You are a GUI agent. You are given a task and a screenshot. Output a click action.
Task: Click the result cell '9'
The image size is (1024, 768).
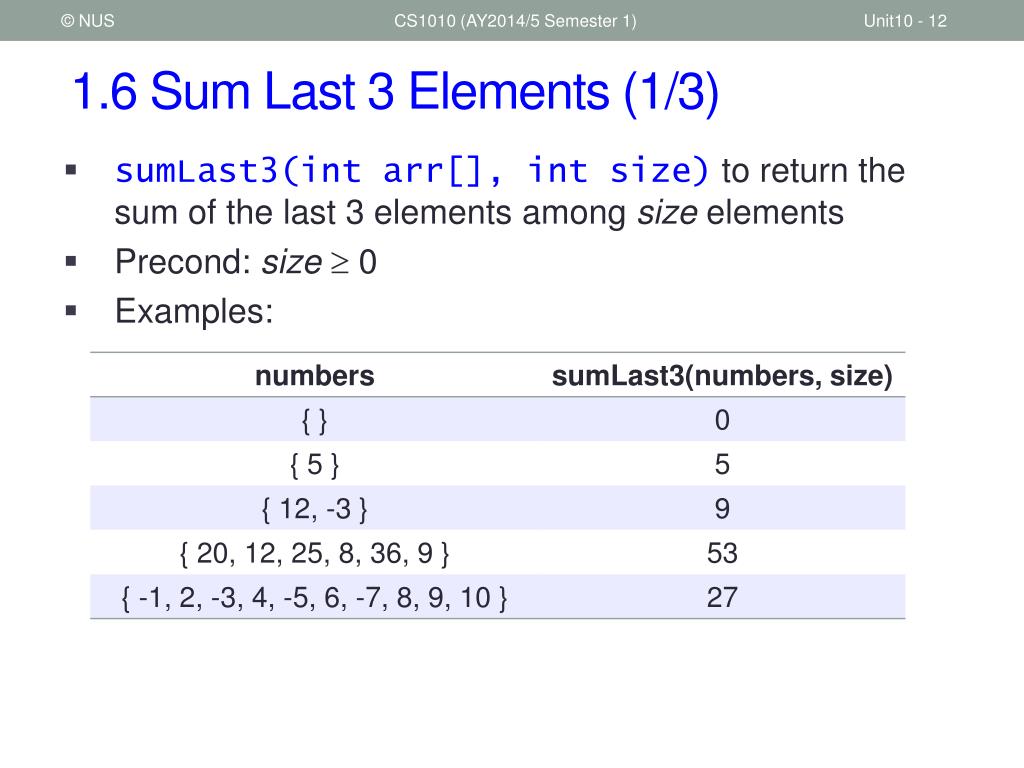(x=722, y=509)
